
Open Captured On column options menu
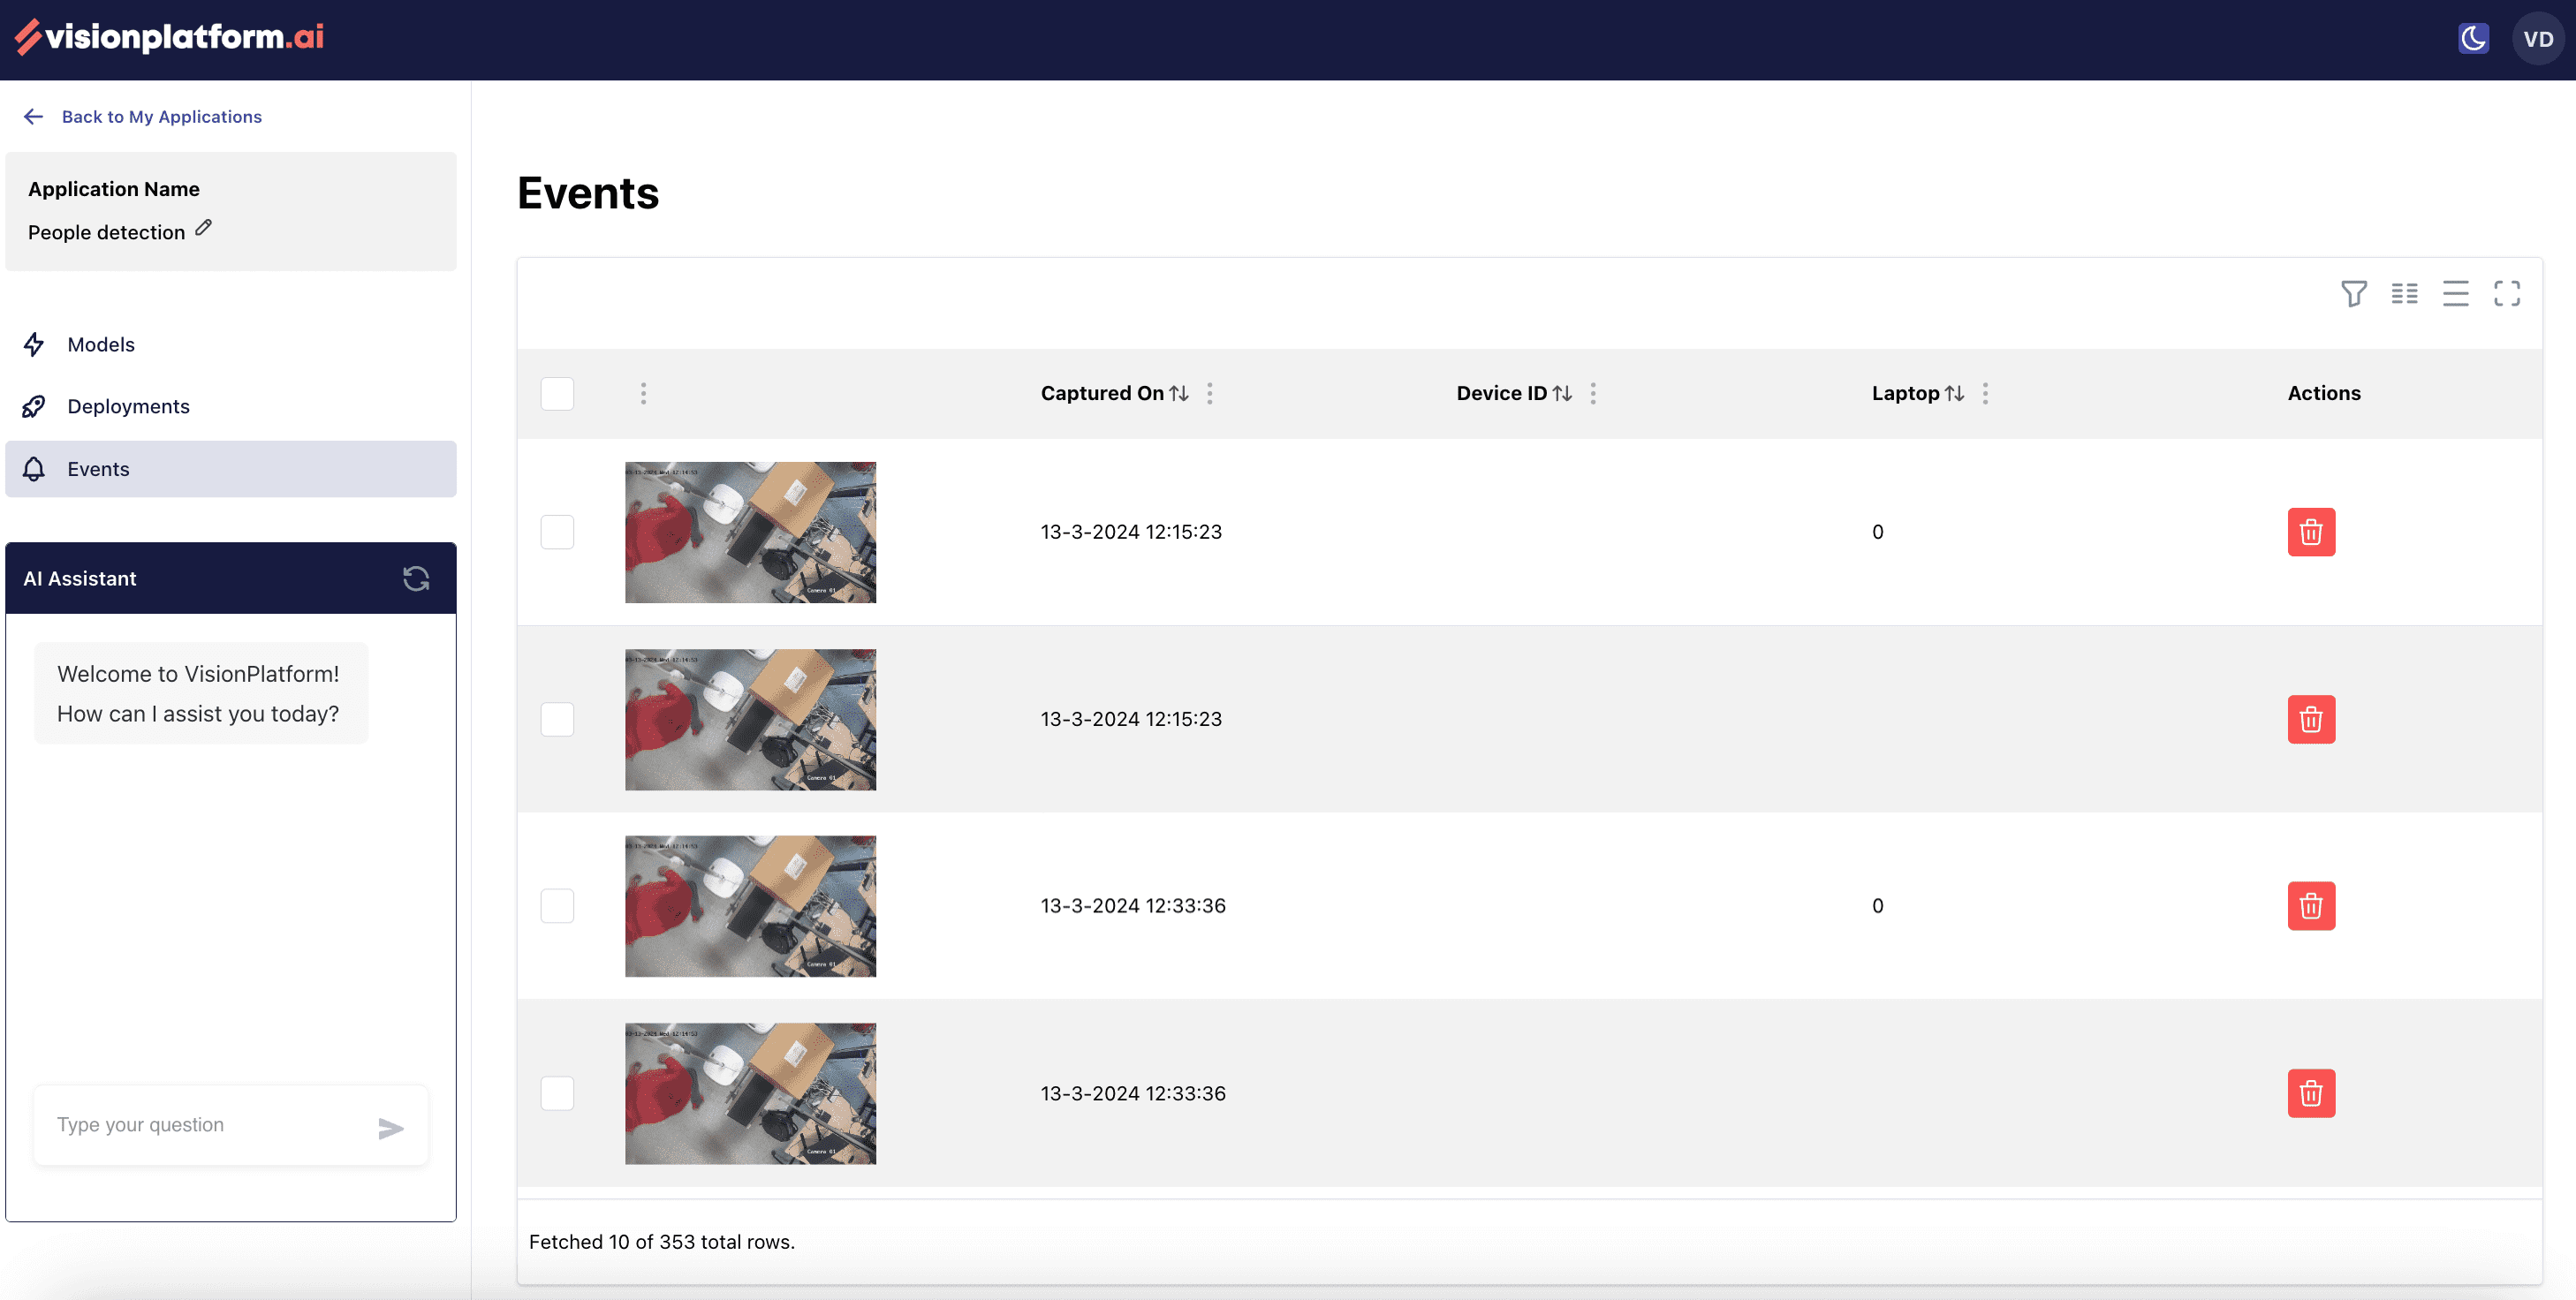1209,393
